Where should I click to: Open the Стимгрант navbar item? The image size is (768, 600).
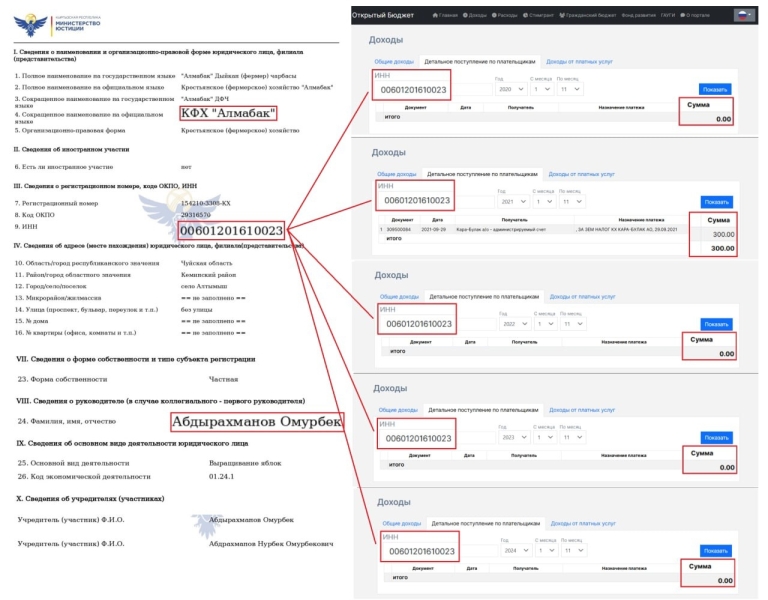pos(538,15)
